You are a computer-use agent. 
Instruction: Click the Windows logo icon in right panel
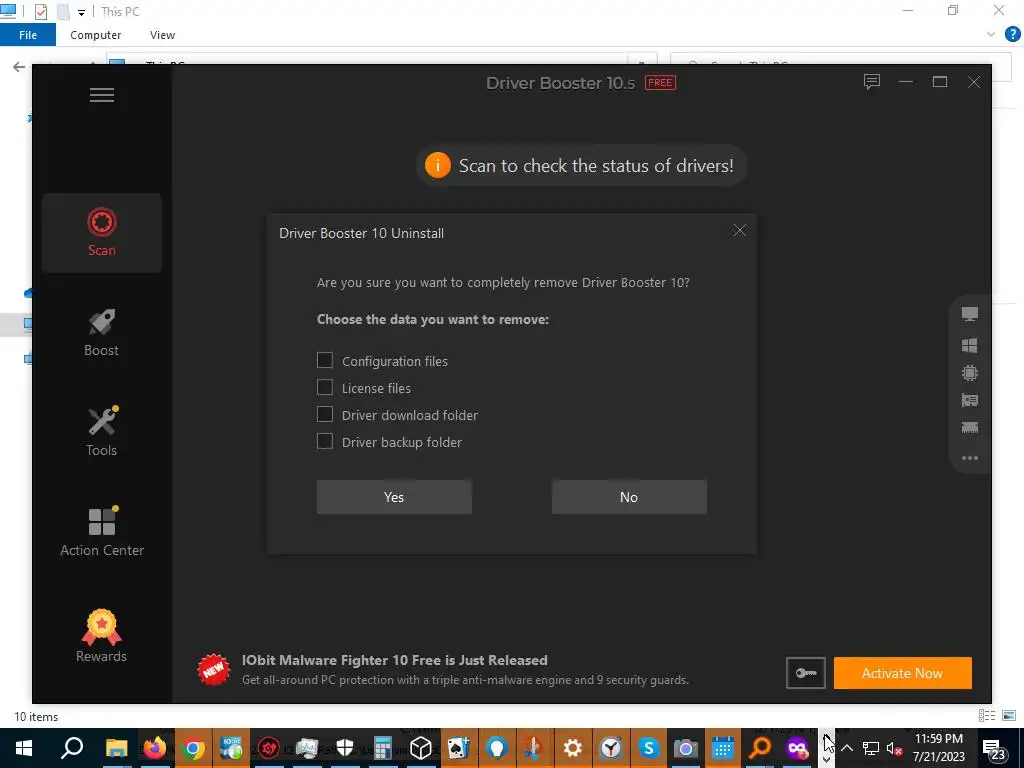[x=970, y=345]
